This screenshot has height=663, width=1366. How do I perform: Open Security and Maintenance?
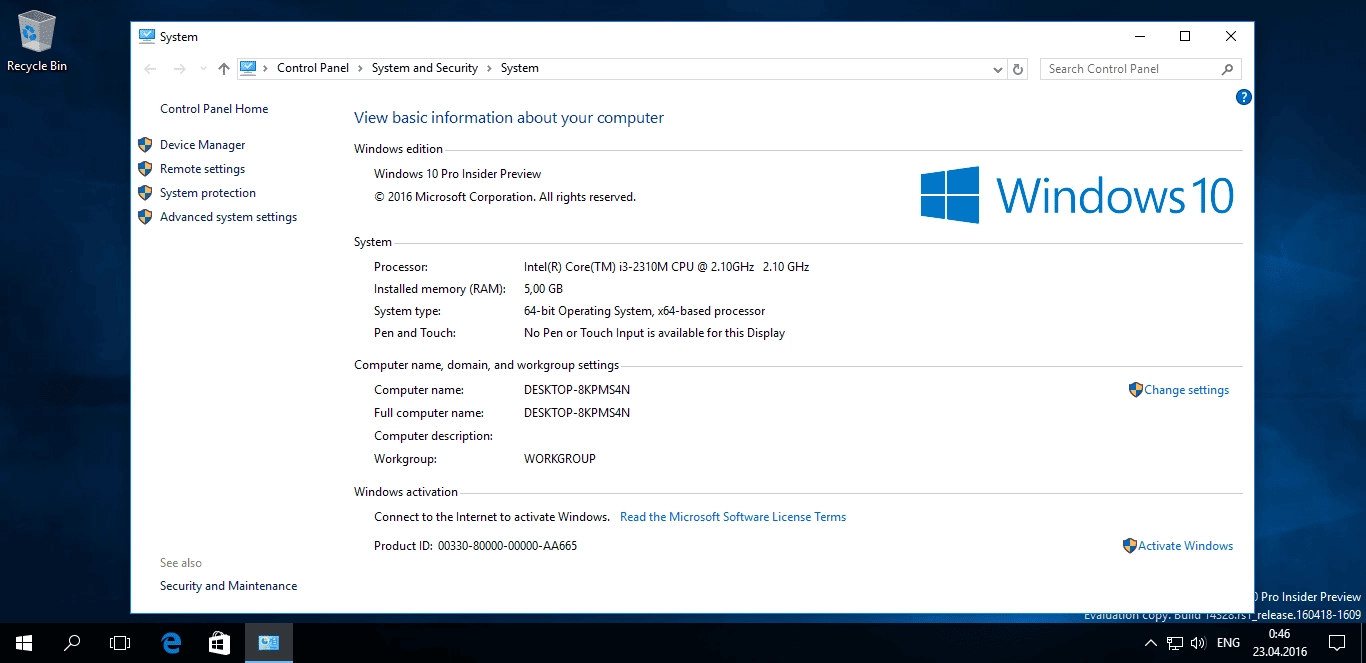(228, 586)
